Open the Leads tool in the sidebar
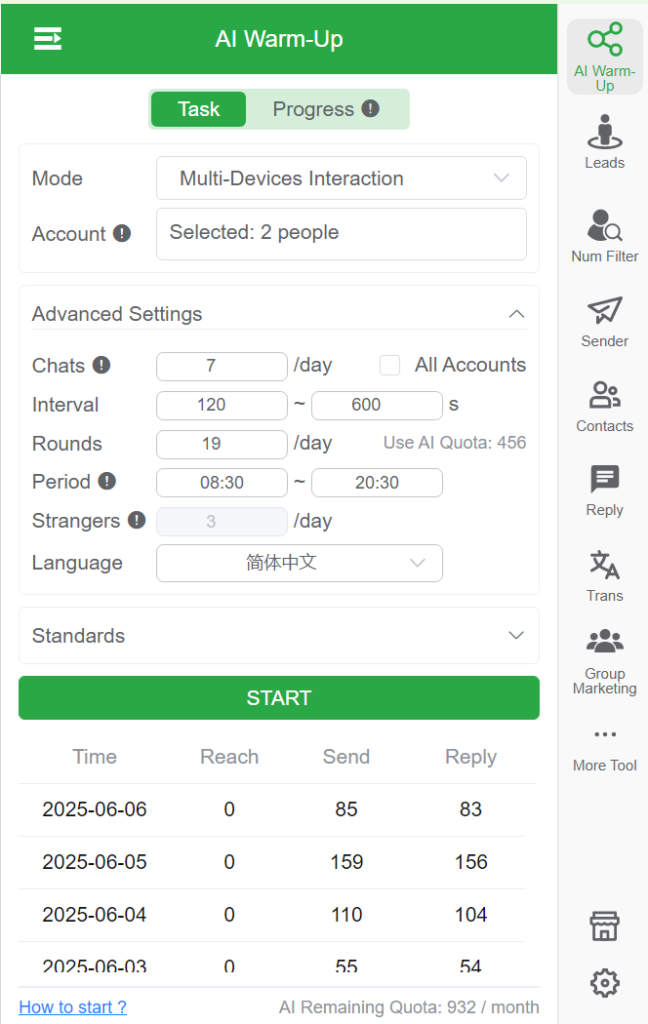 604,142
